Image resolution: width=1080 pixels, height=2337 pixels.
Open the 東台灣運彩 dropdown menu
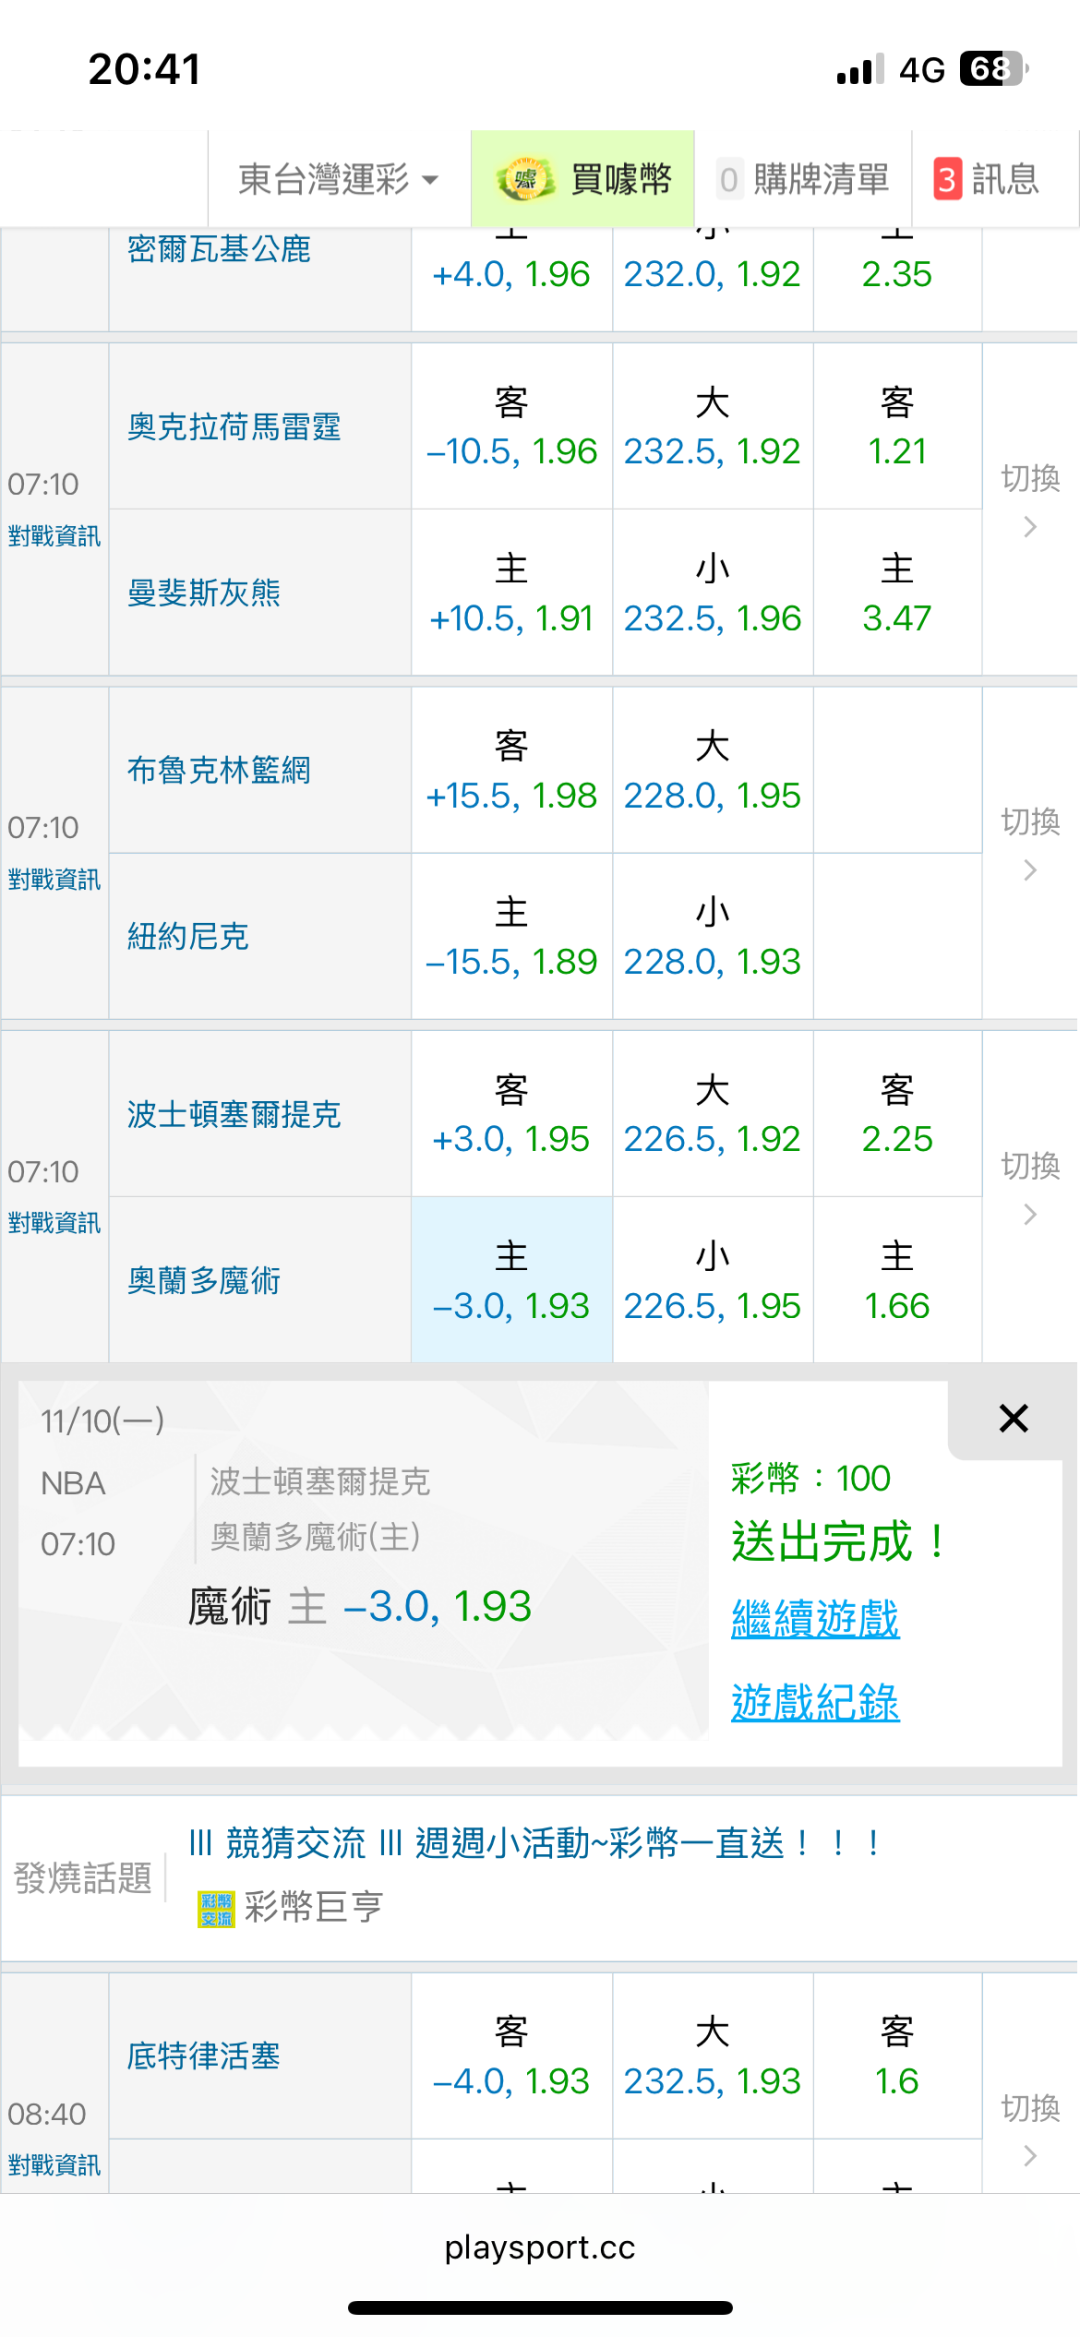pos(338,180)
